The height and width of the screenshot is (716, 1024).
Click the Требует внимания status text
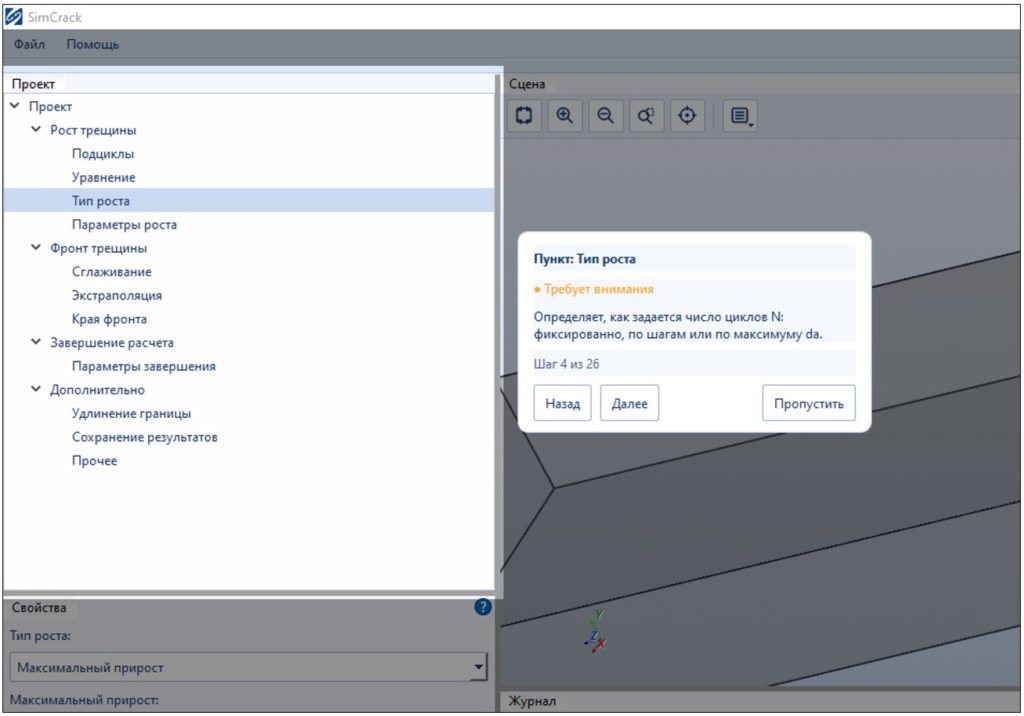click(599, 289)
